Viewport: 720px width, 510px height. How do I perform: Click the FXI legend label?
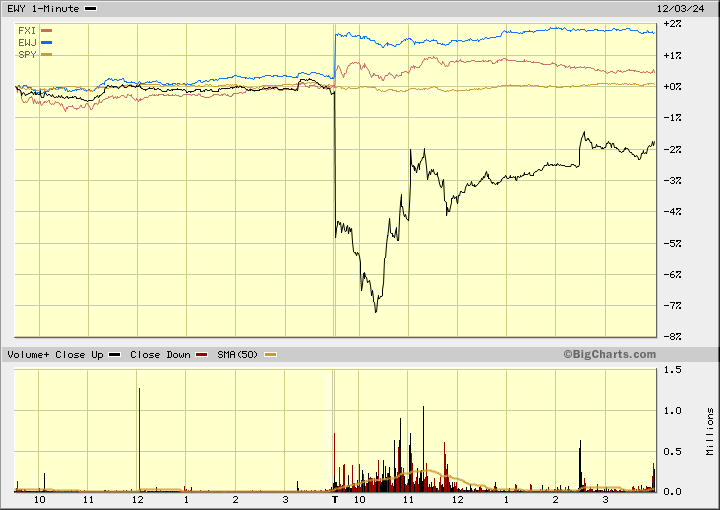coord(27,31)
